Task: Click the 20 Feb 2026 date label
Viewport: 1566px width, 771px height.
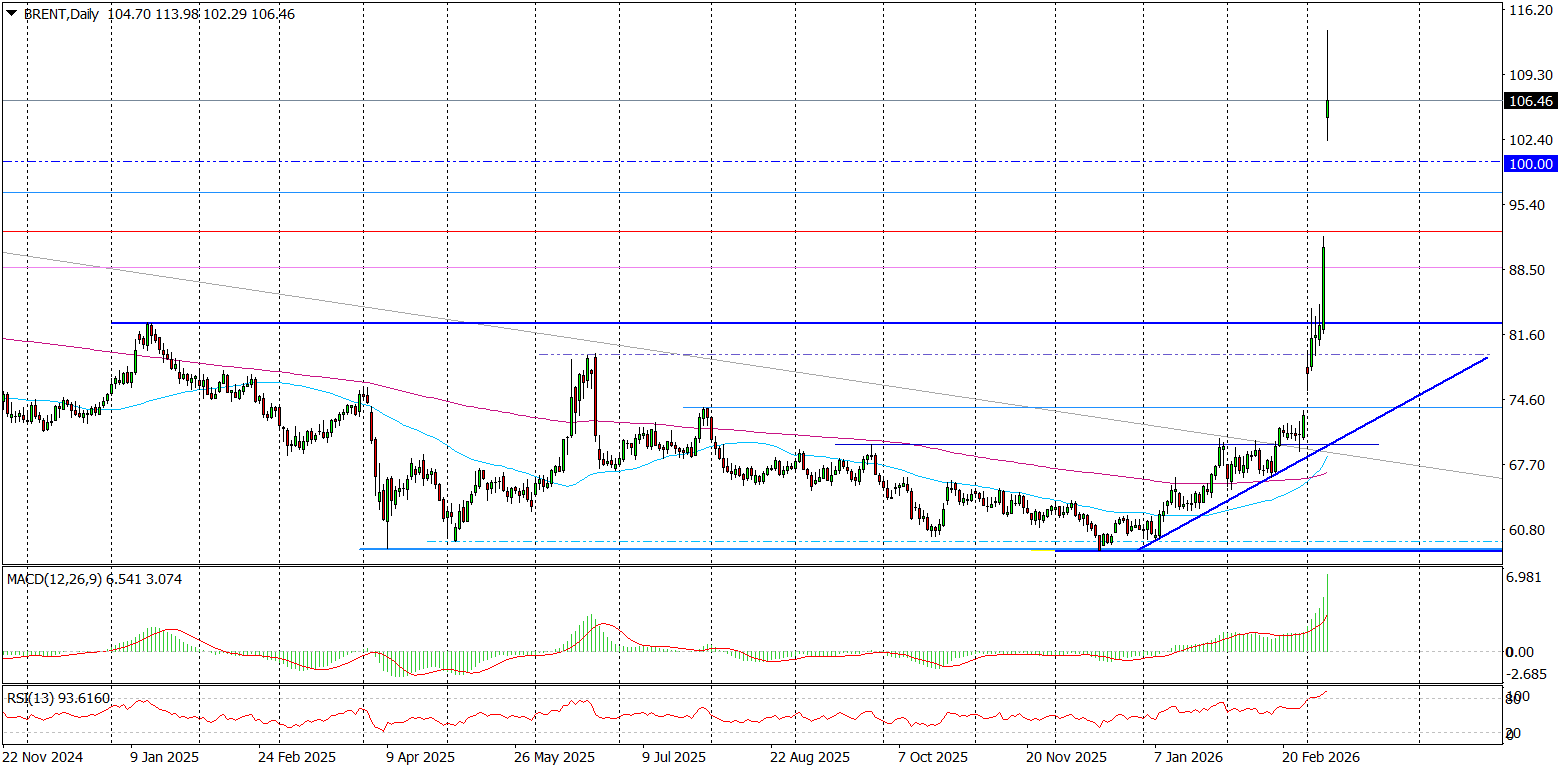Action: (x=1323, y=758)
